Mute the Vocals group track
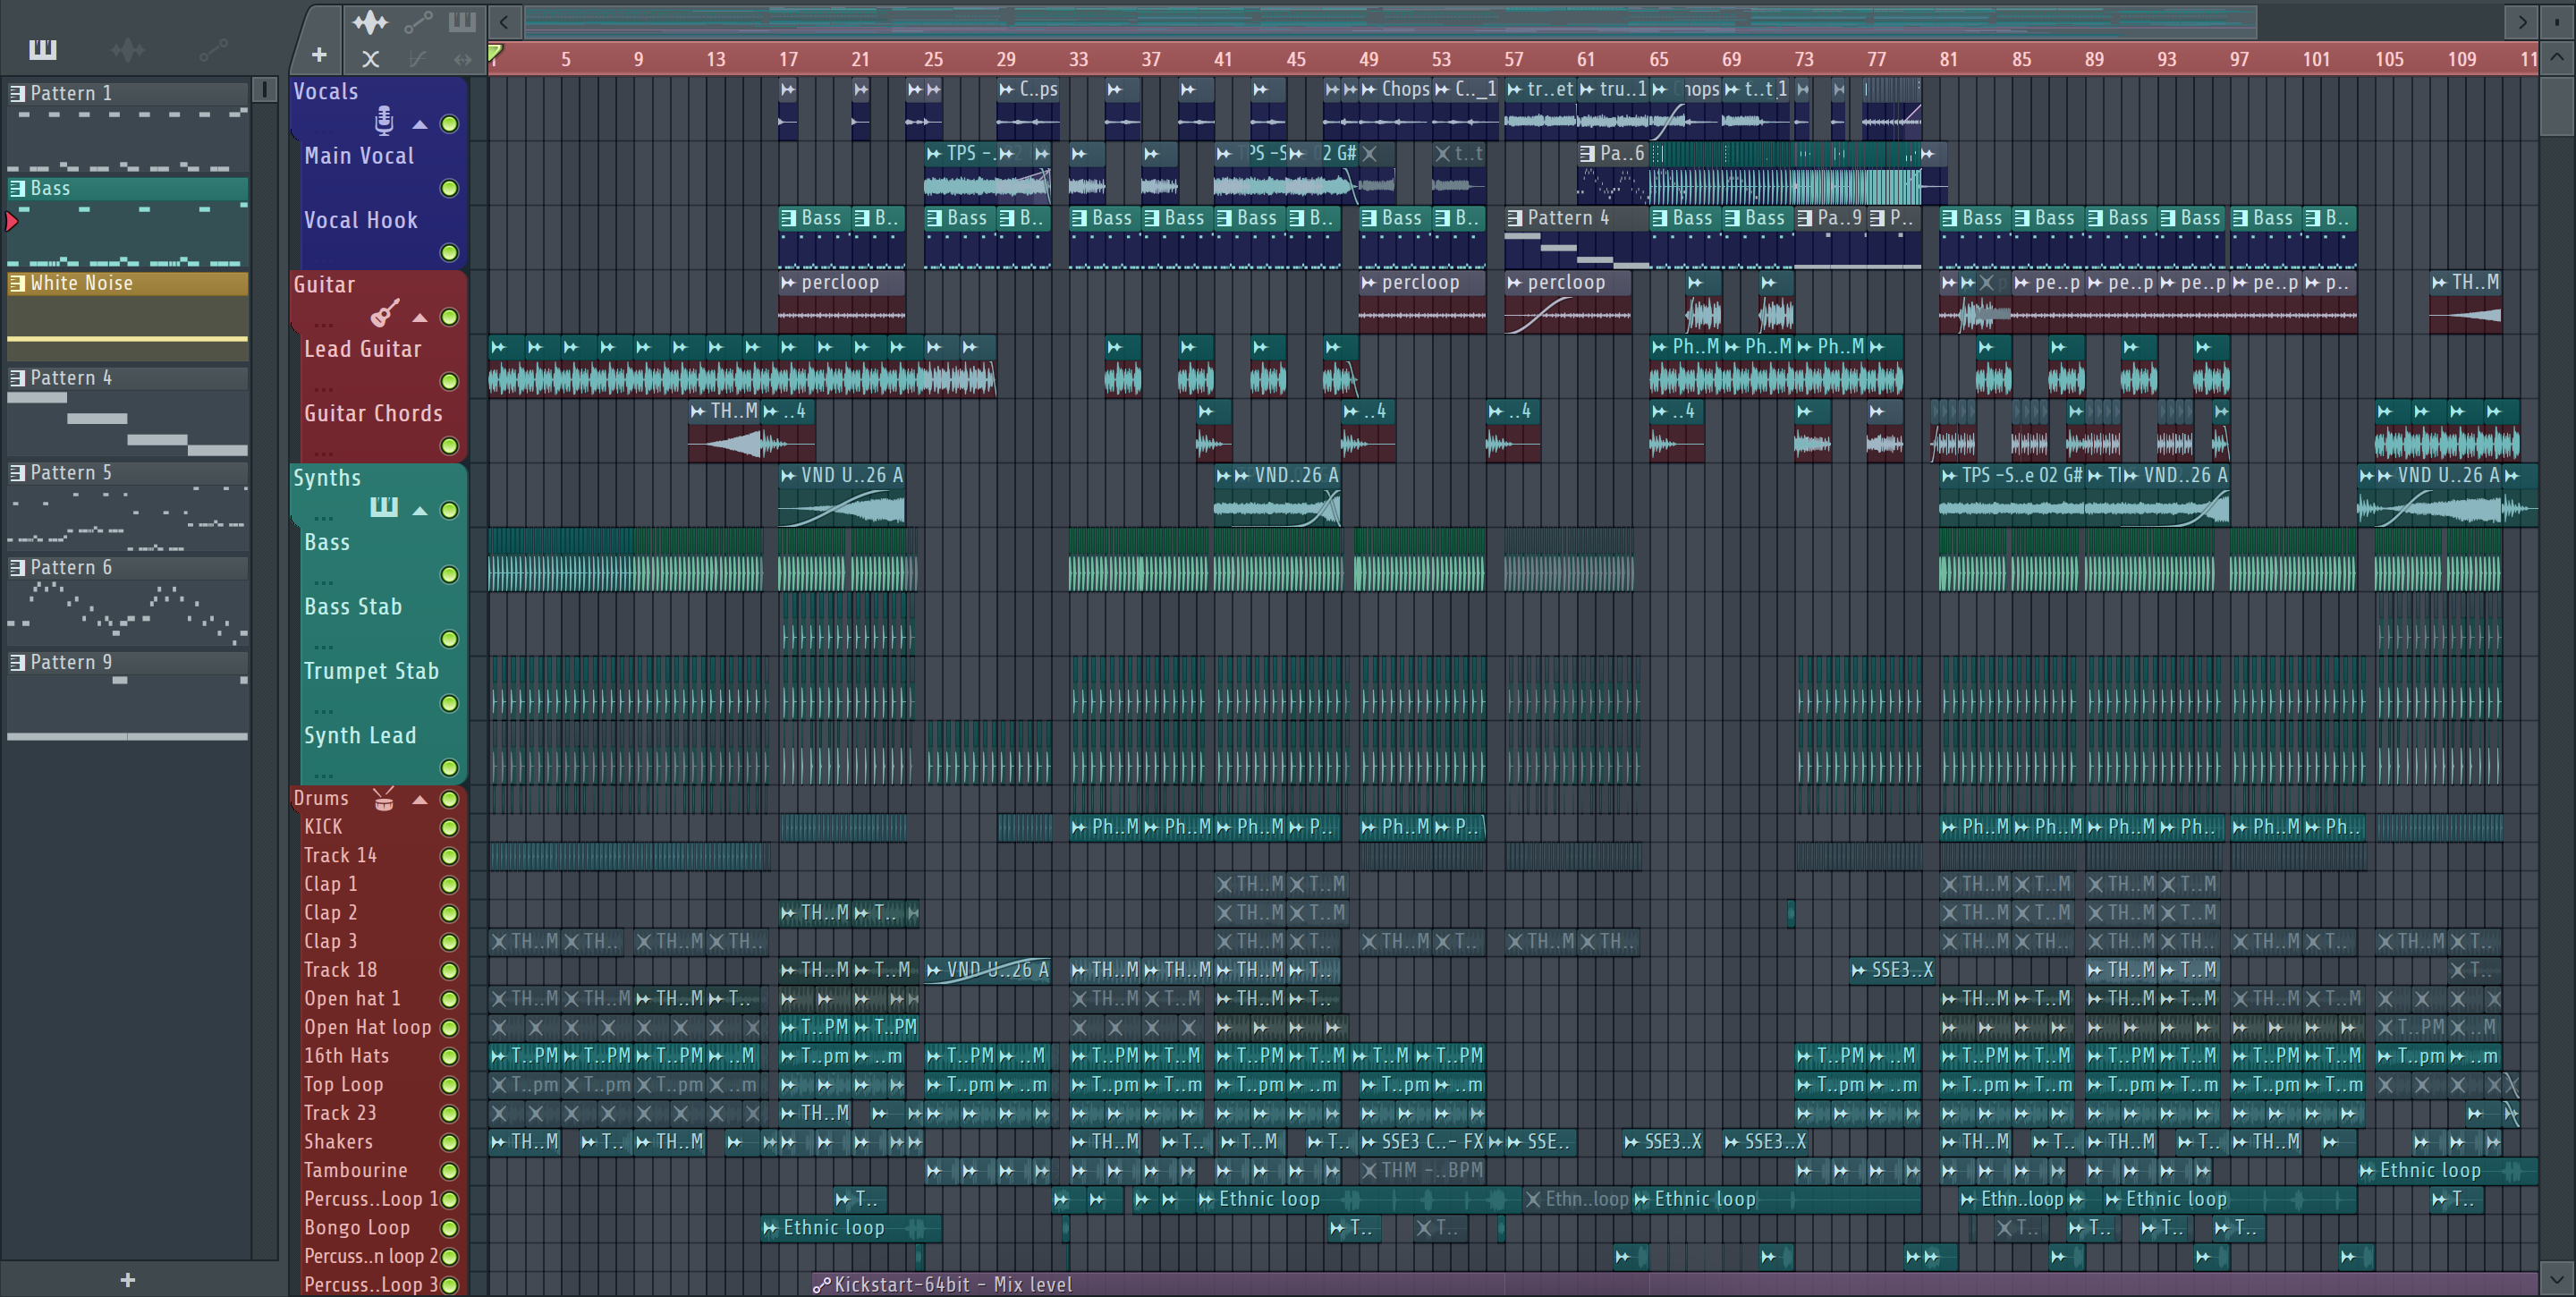The image size is (2576, 1297). 450,124
